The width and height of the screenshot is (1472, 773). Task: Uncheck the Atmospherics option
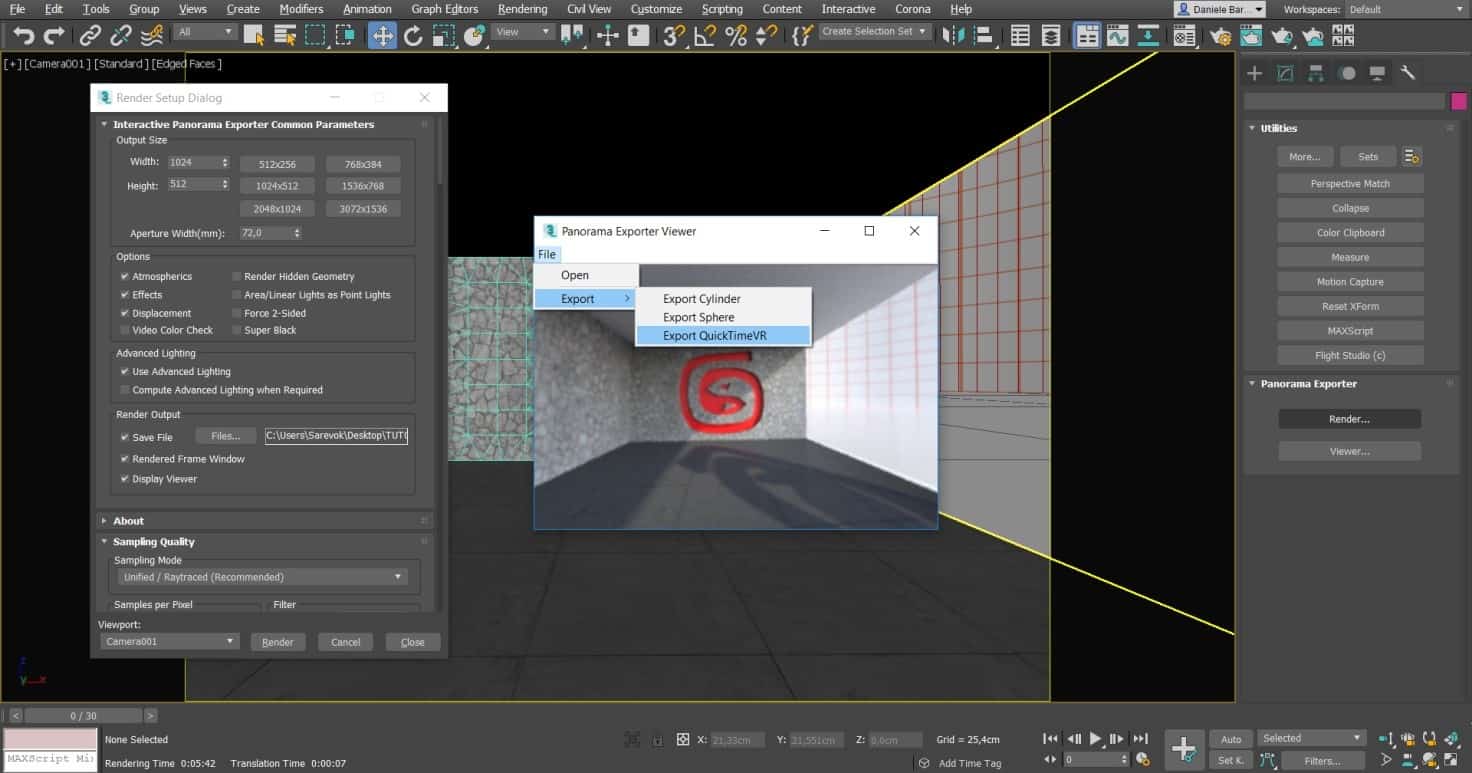tap(124, 276)
